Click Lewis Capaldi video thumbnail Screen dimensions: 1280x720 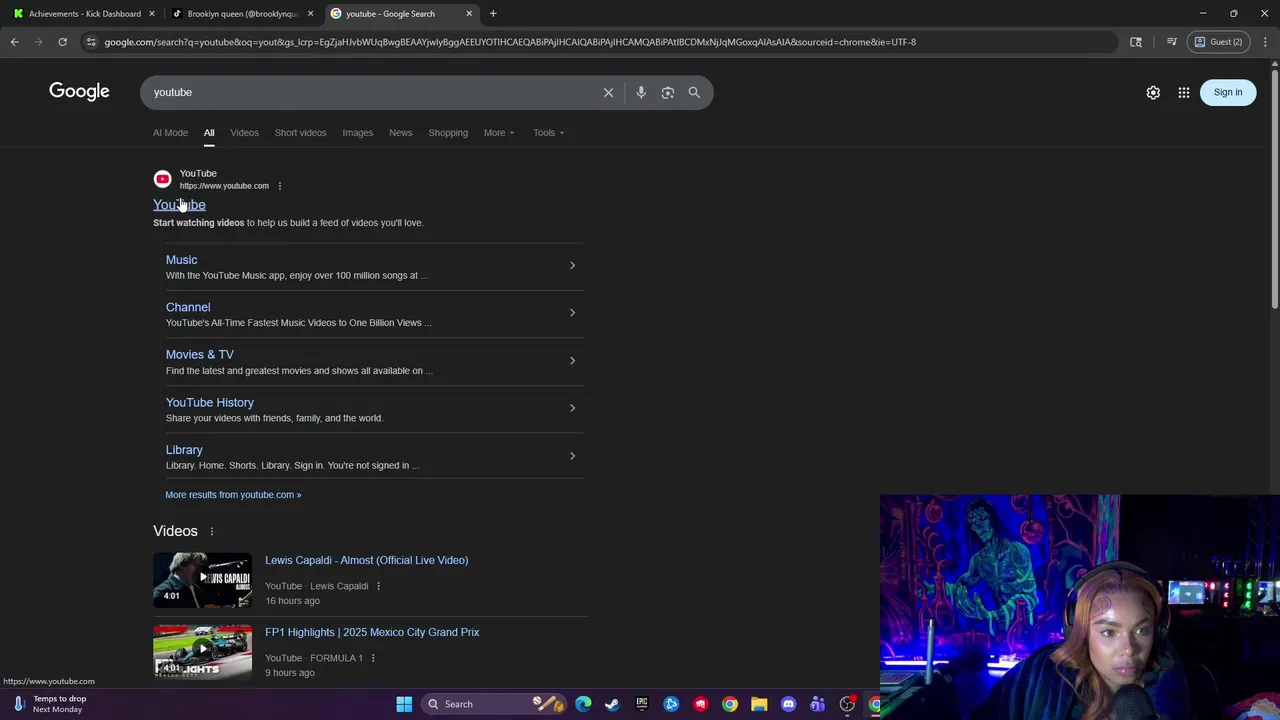pyautogui.click(x=202, y=580)
